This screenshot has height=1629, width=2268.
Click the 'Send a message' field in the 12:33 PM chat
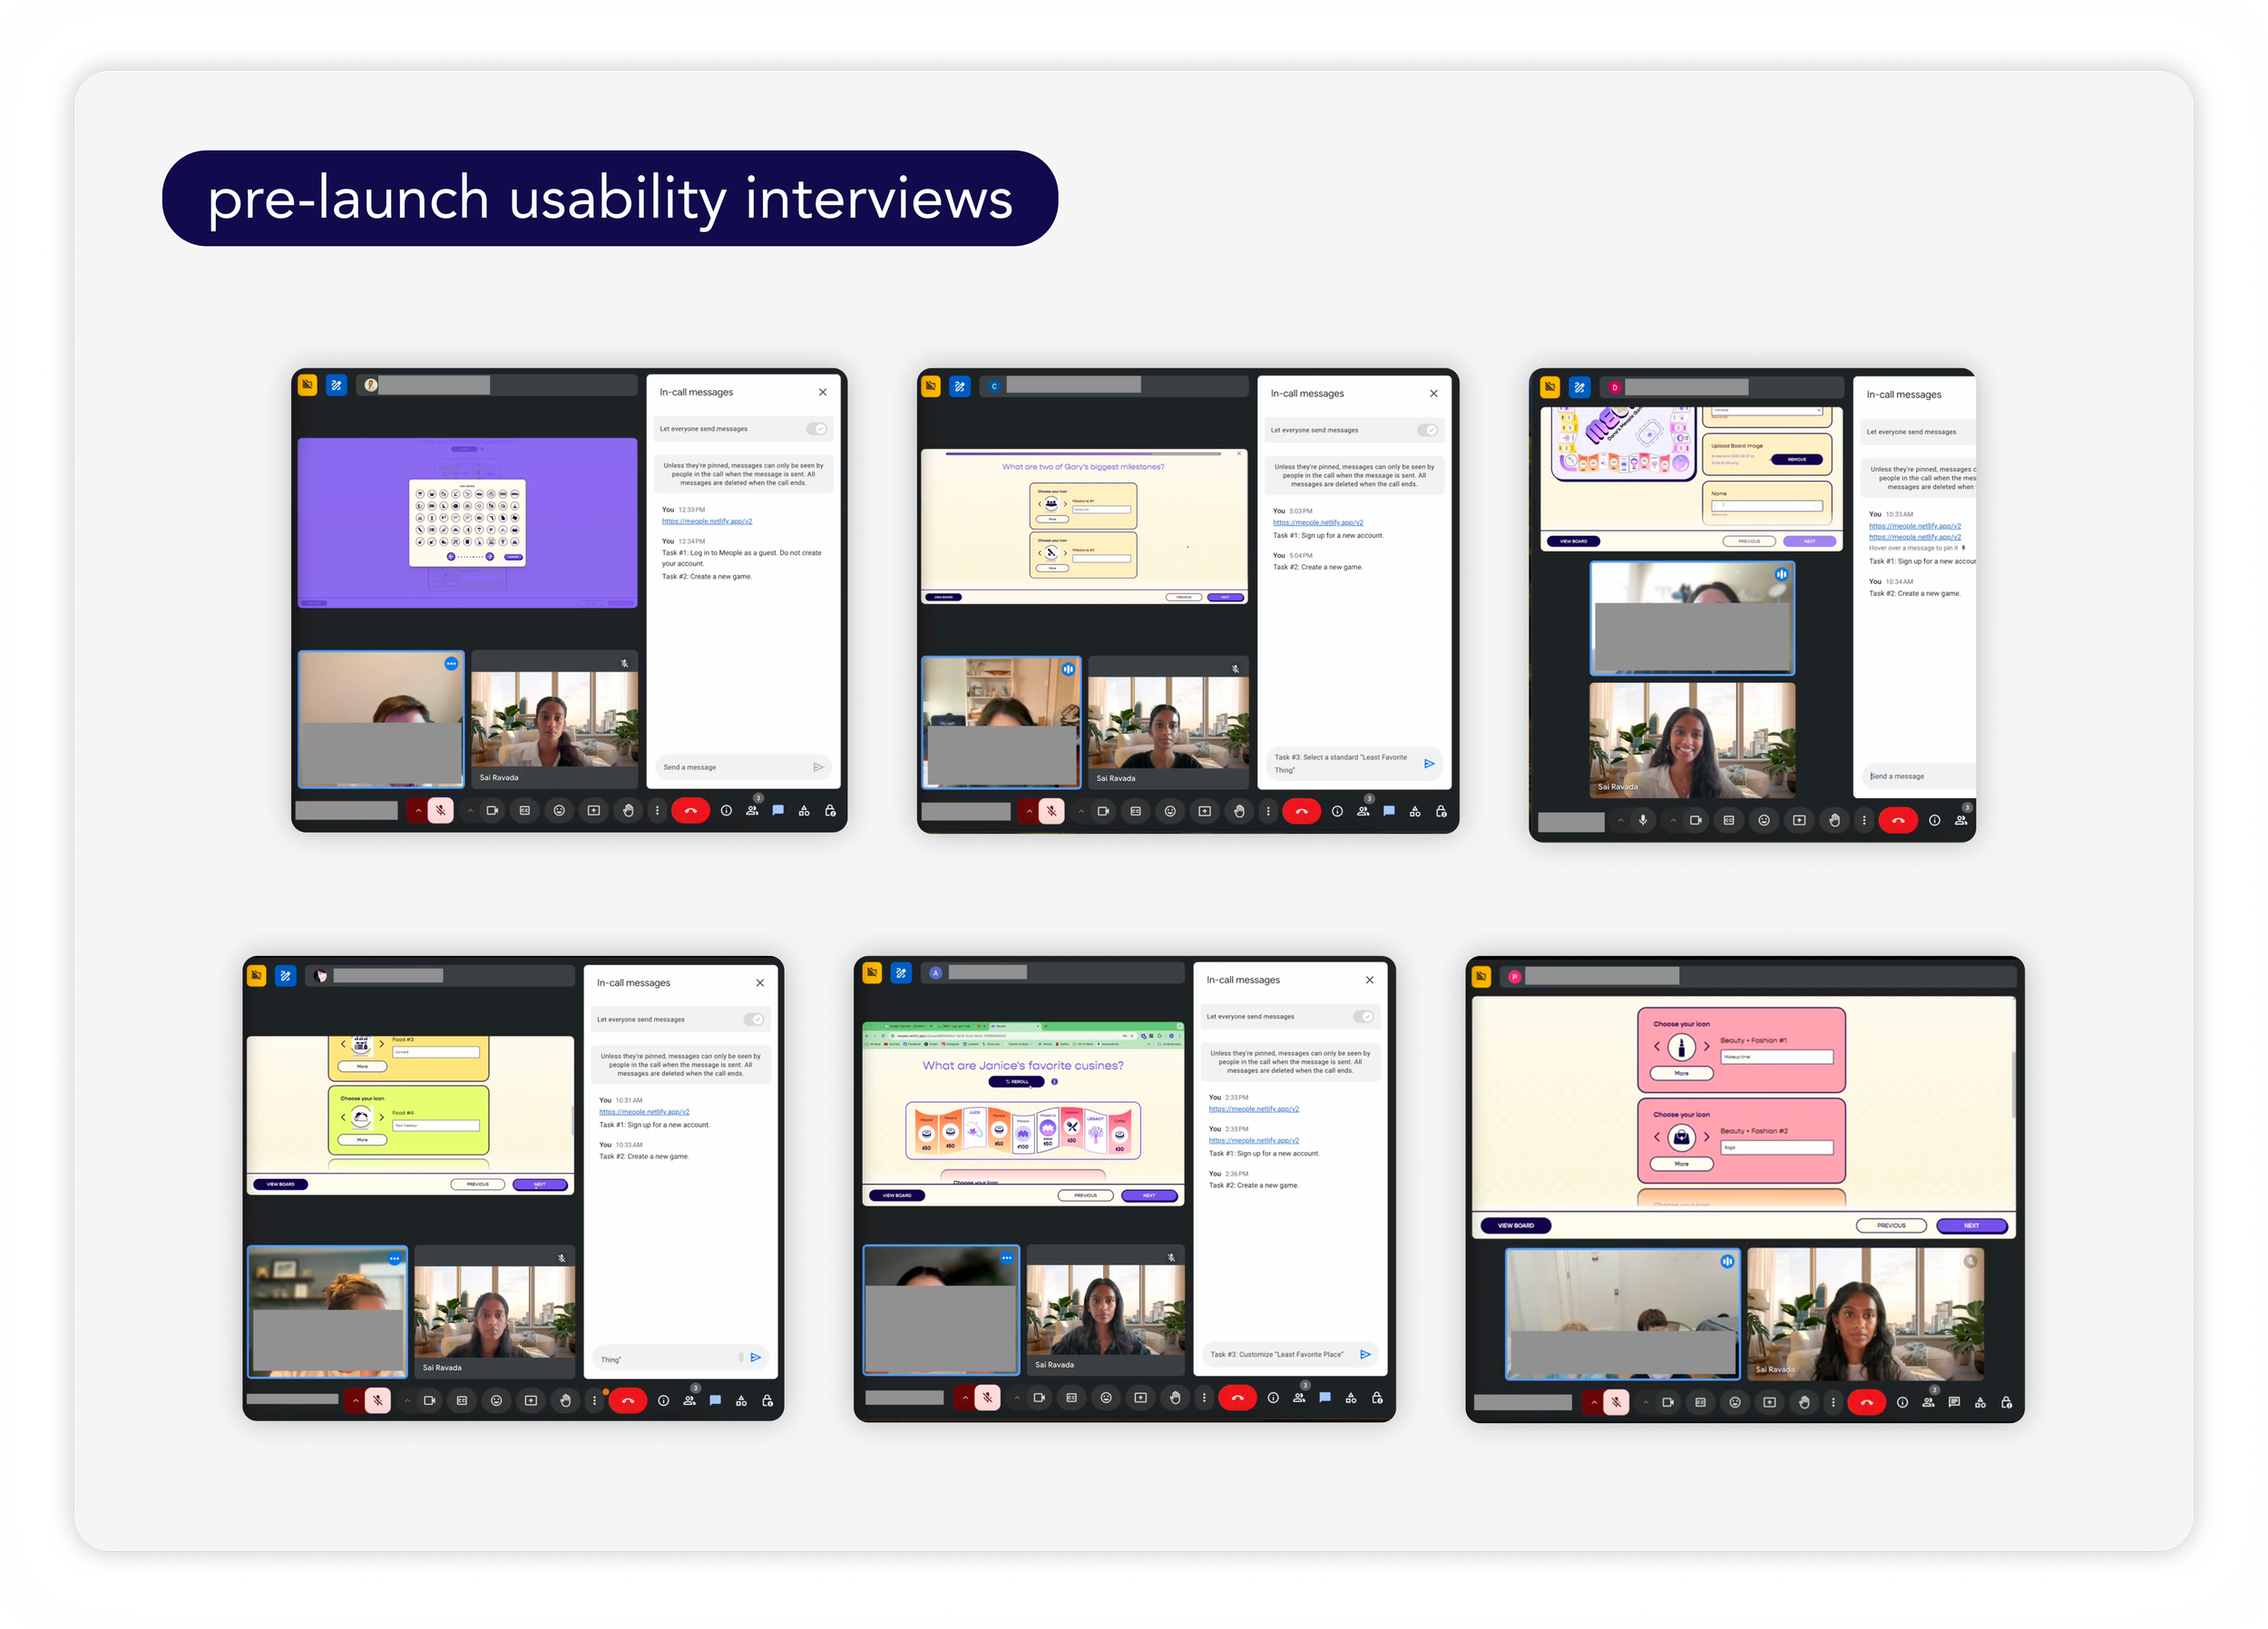tap(730, 767)
